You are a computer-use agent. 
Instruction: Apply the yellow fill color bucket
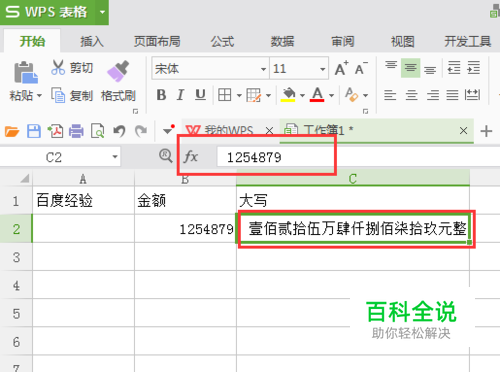click(289, 95)
